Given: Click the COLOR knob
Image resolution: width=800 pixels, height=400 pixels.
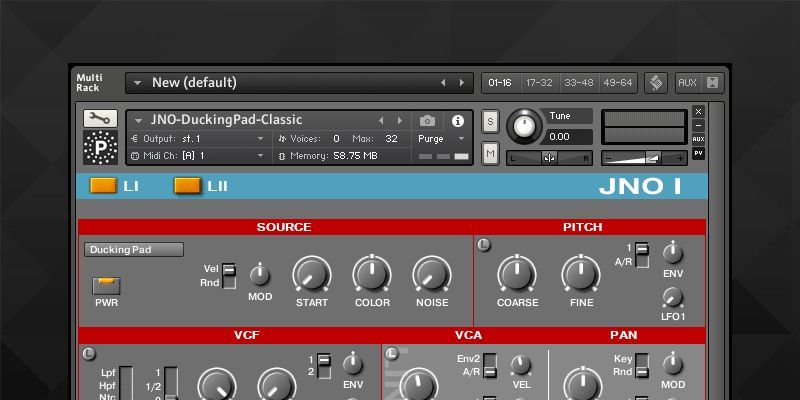Looking at the screenshot, I should click(x=372, y=274).
